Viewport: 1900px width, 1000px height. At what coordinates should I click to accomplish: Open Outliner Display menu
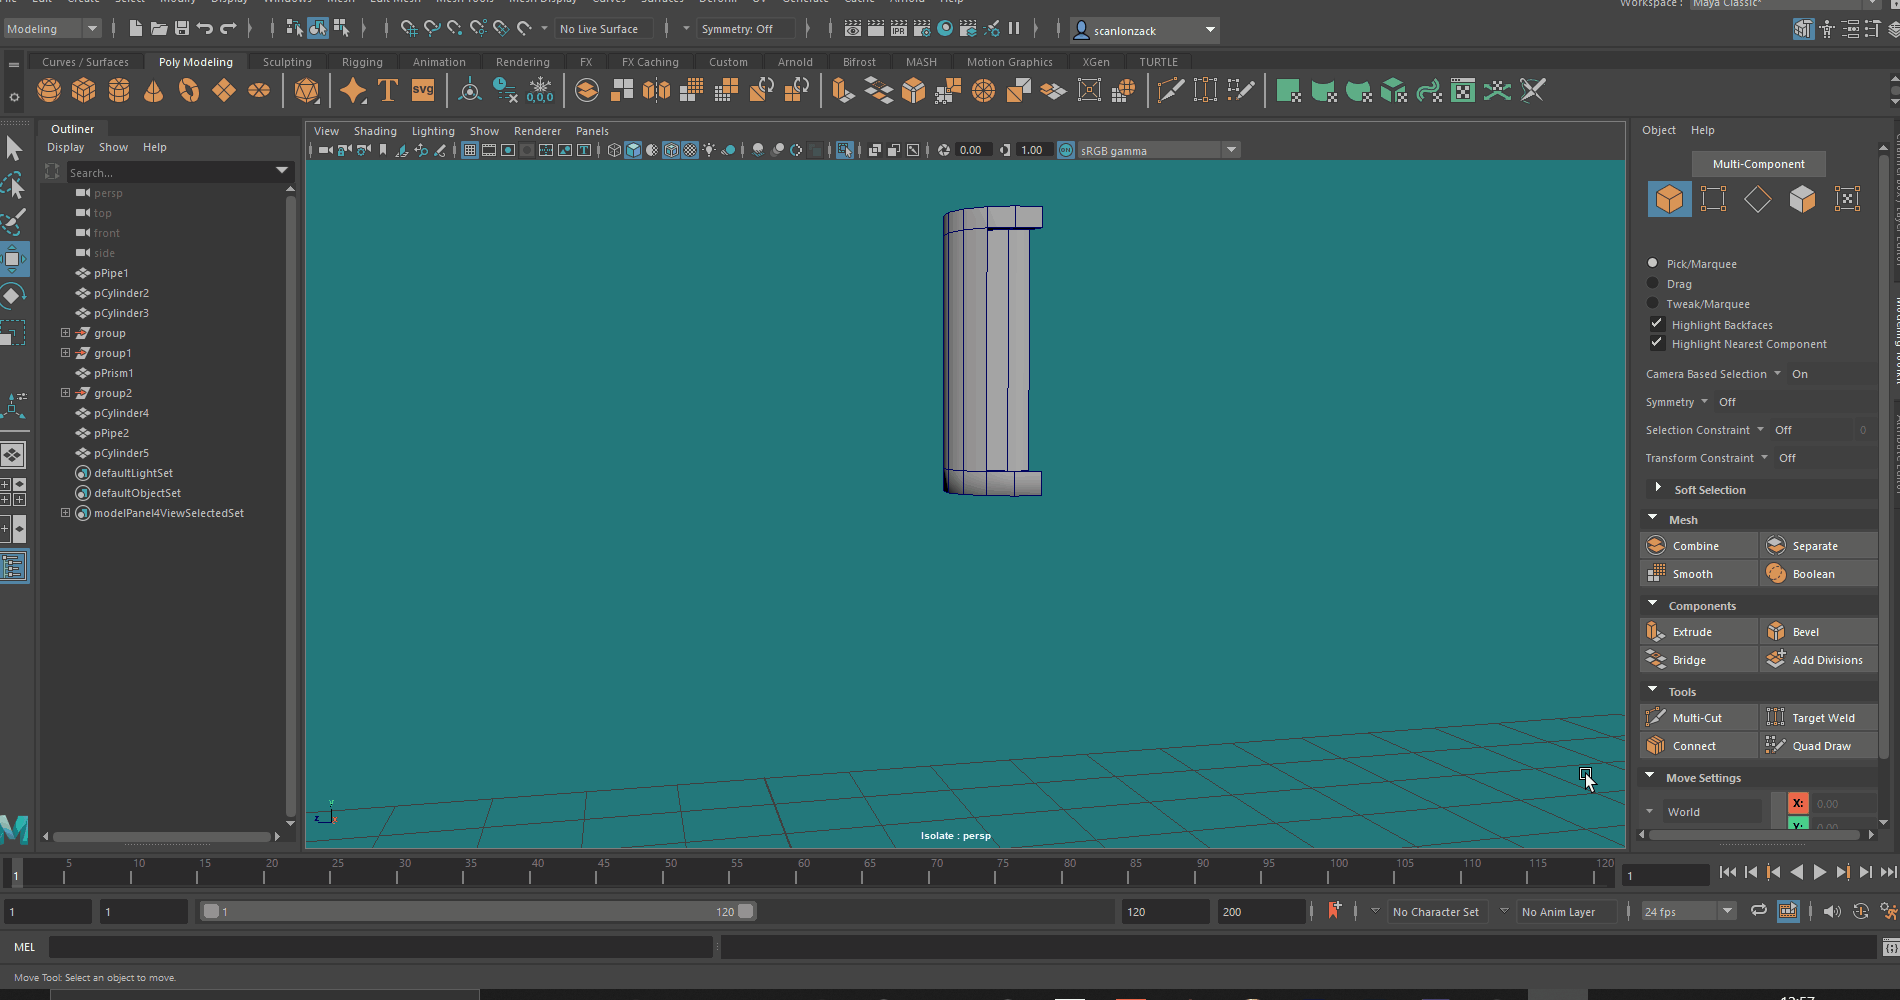66,147
